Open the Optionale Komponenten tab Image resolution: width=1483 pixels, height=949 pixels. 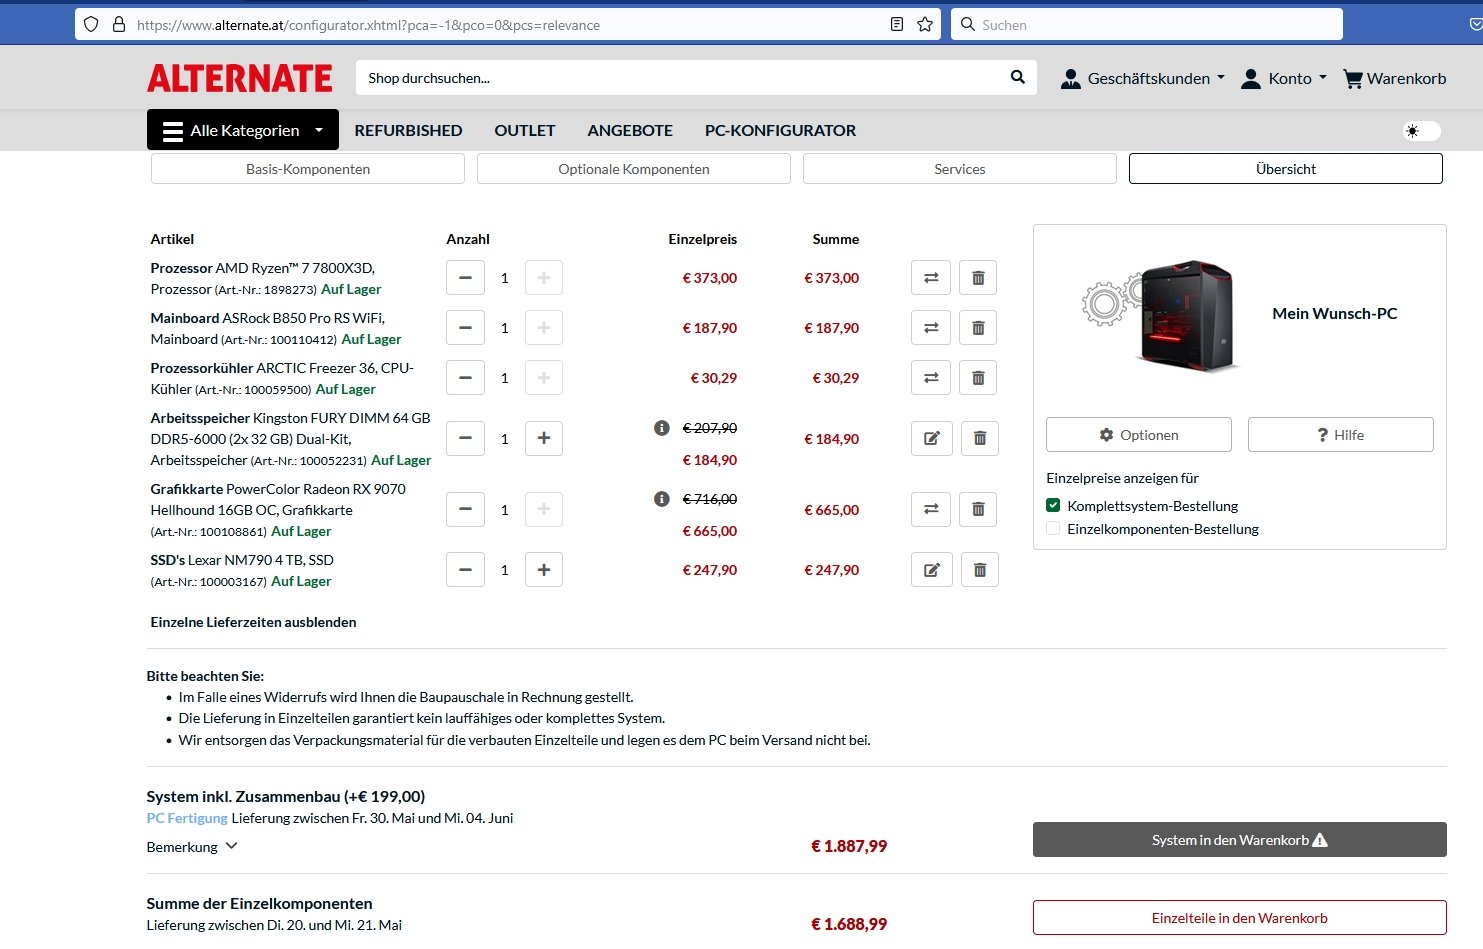634,169
